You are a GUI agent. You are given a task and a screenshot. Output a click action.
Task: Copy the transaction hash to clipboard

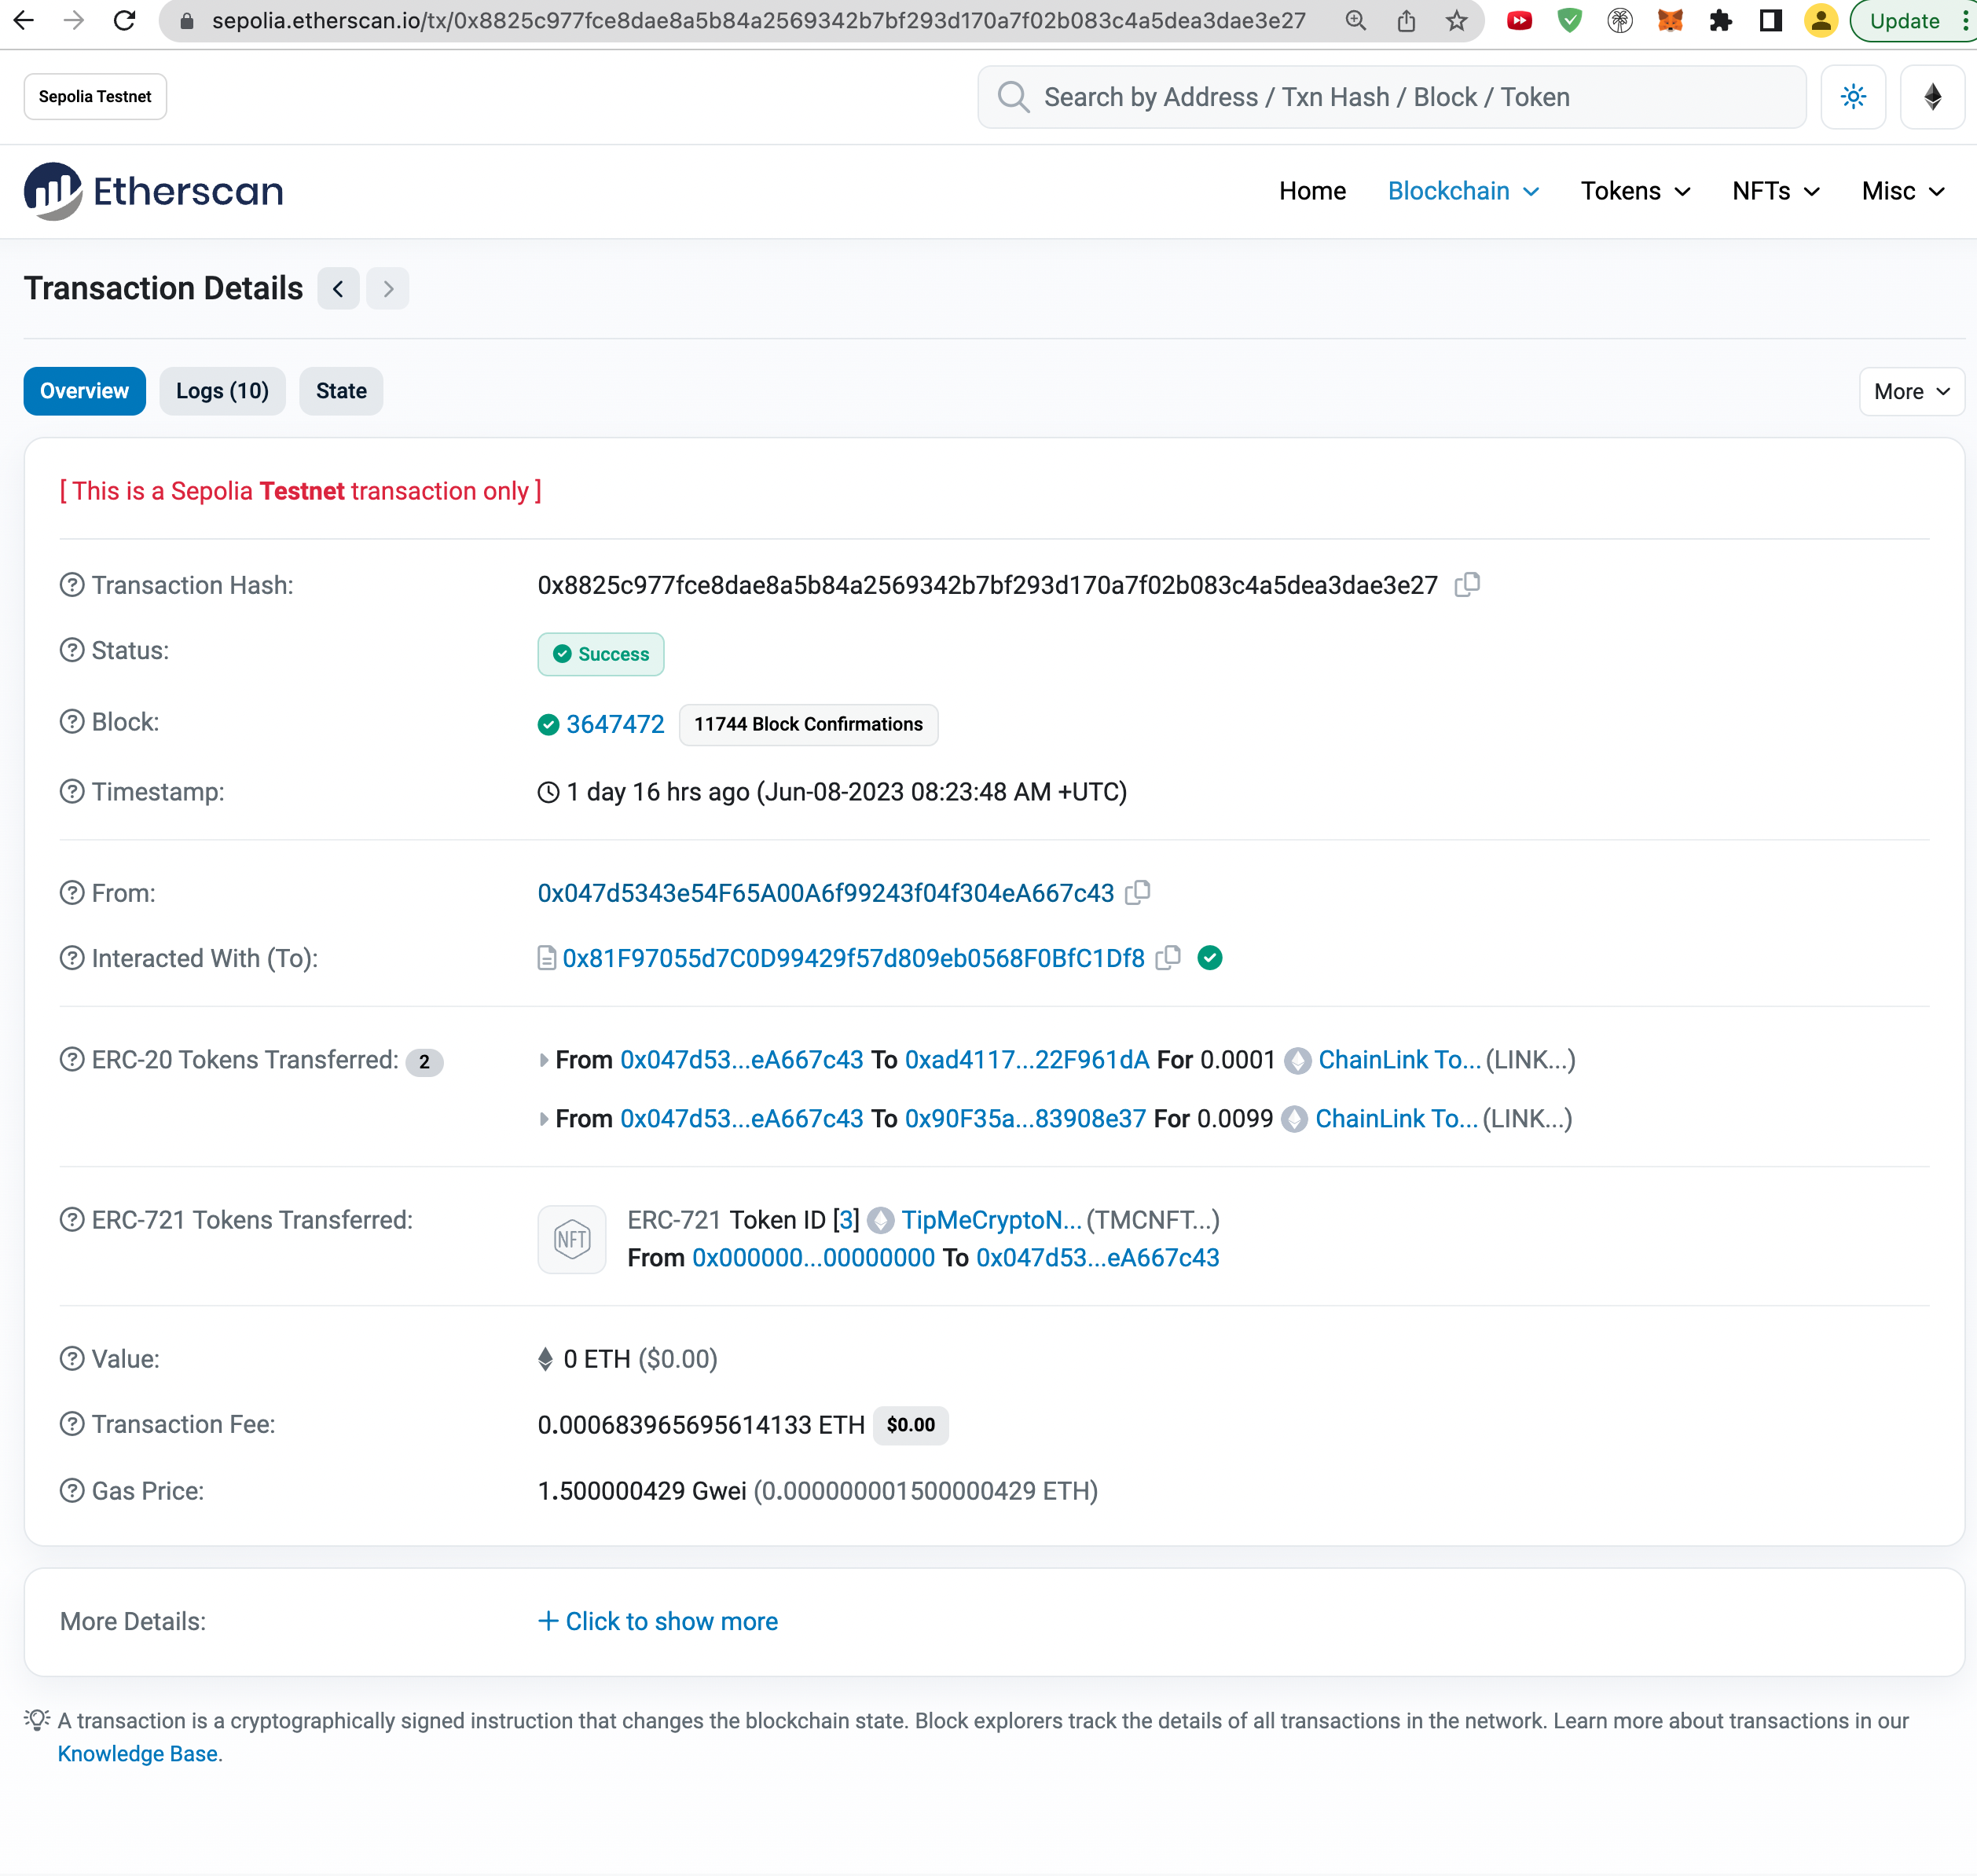1467,584
